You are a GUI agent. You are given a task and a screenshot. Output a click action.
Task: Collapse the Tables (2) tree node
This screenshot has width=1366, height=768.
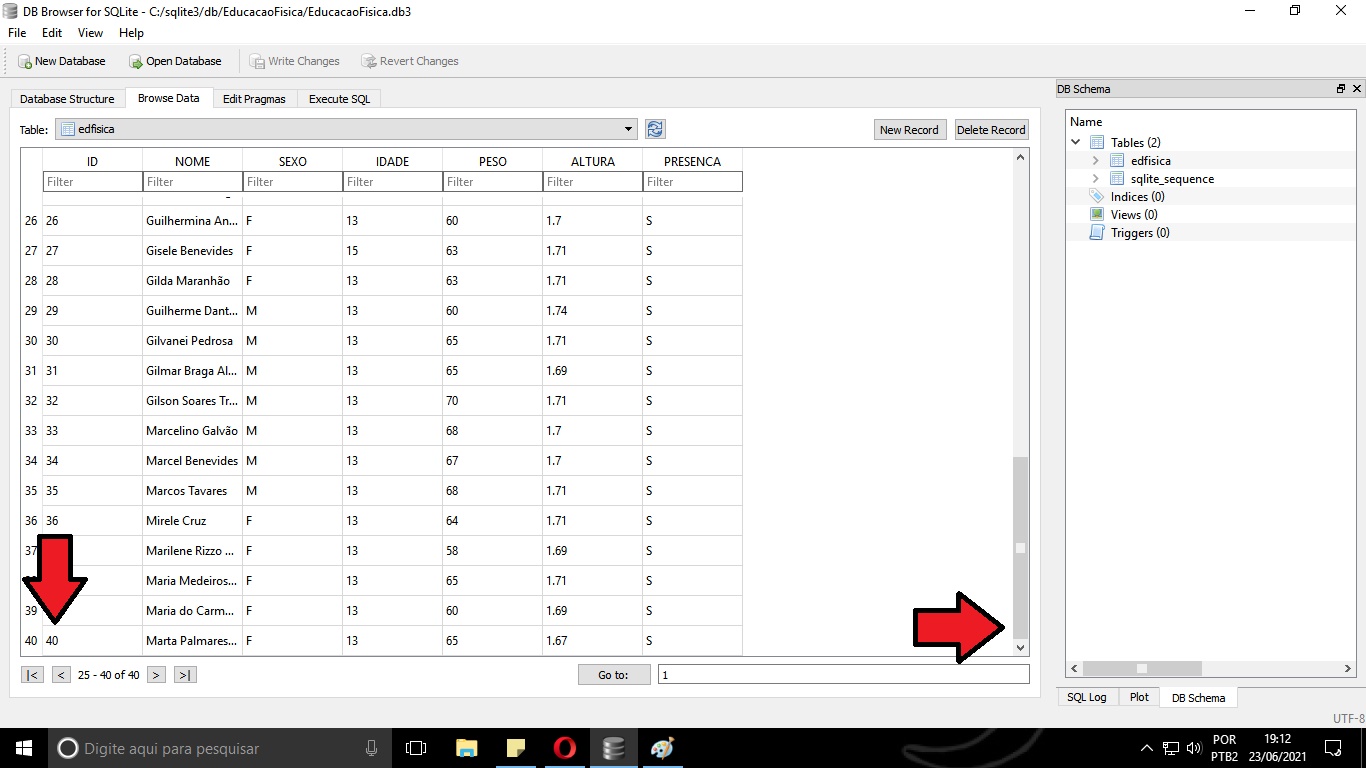(x=1075, y=141)
